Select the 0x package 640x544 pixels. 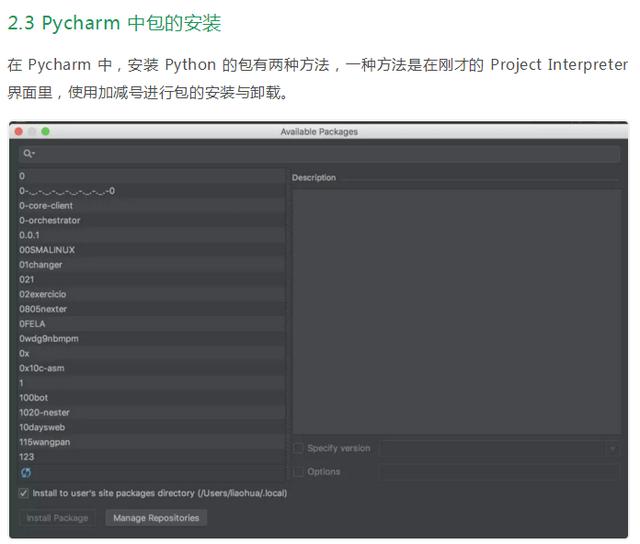click(x=152, y=353)
